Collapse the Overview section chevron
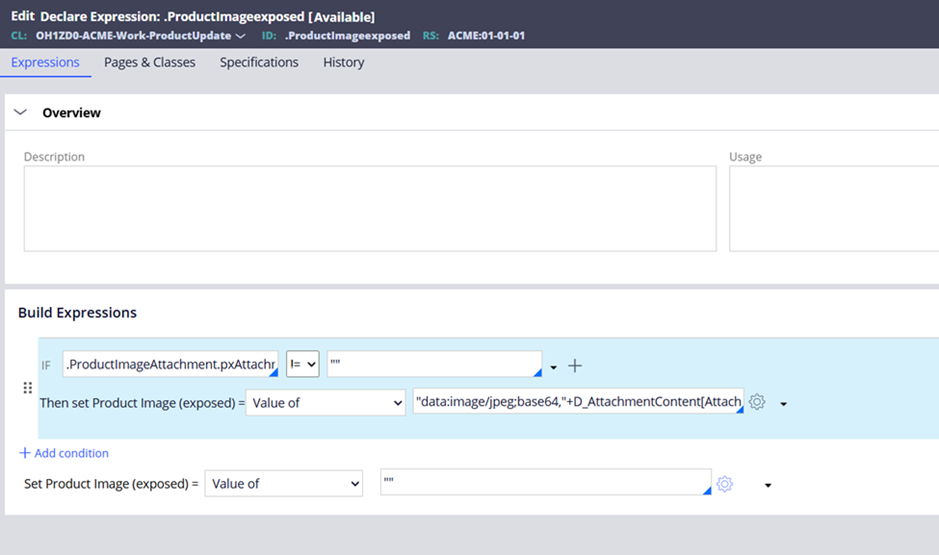This screenshot has height=555, width=939. click(20, 113)
